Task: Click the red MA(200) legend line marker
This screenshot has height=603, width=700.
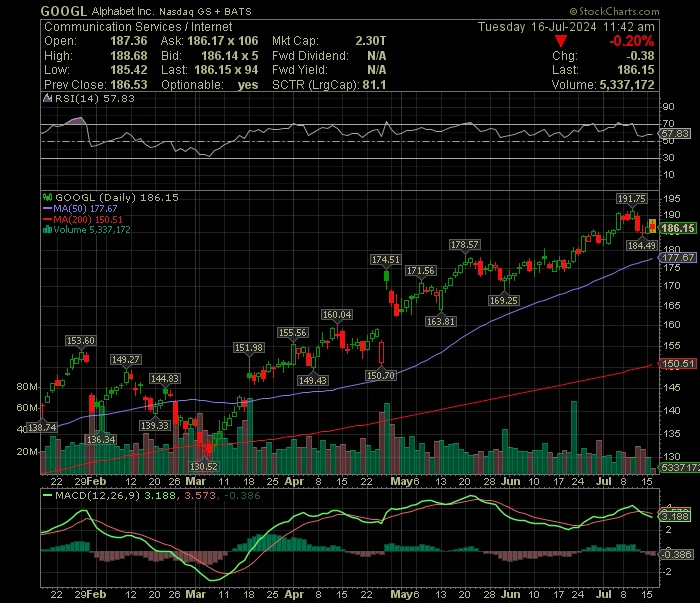Action: coord(47,219)
